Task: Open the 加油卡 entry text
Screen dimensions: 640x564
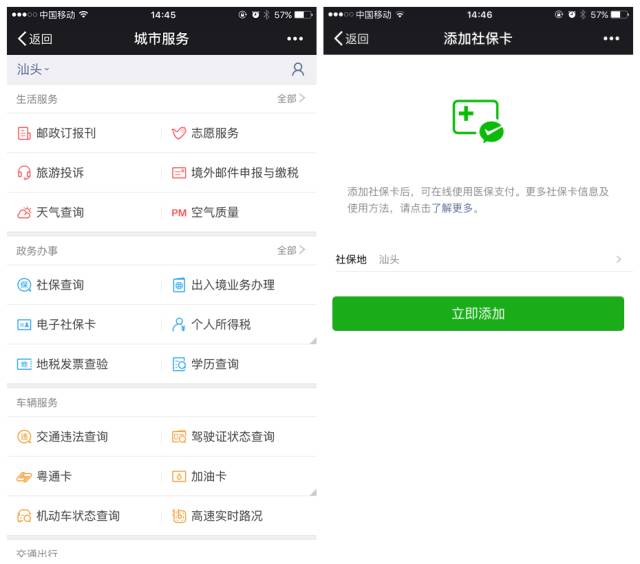Action: [x=209, y=476]
